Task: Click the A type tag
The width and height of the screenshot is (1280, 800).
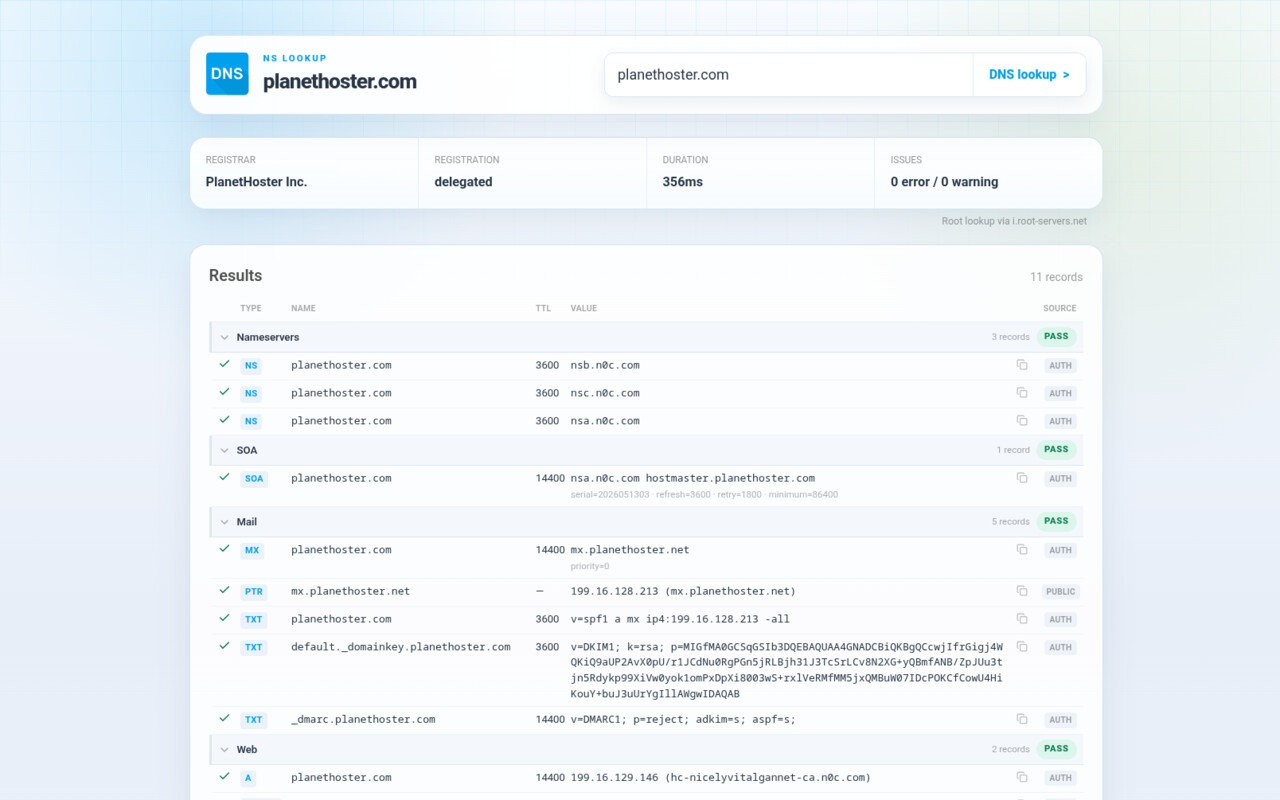Action: pos(248,778)
